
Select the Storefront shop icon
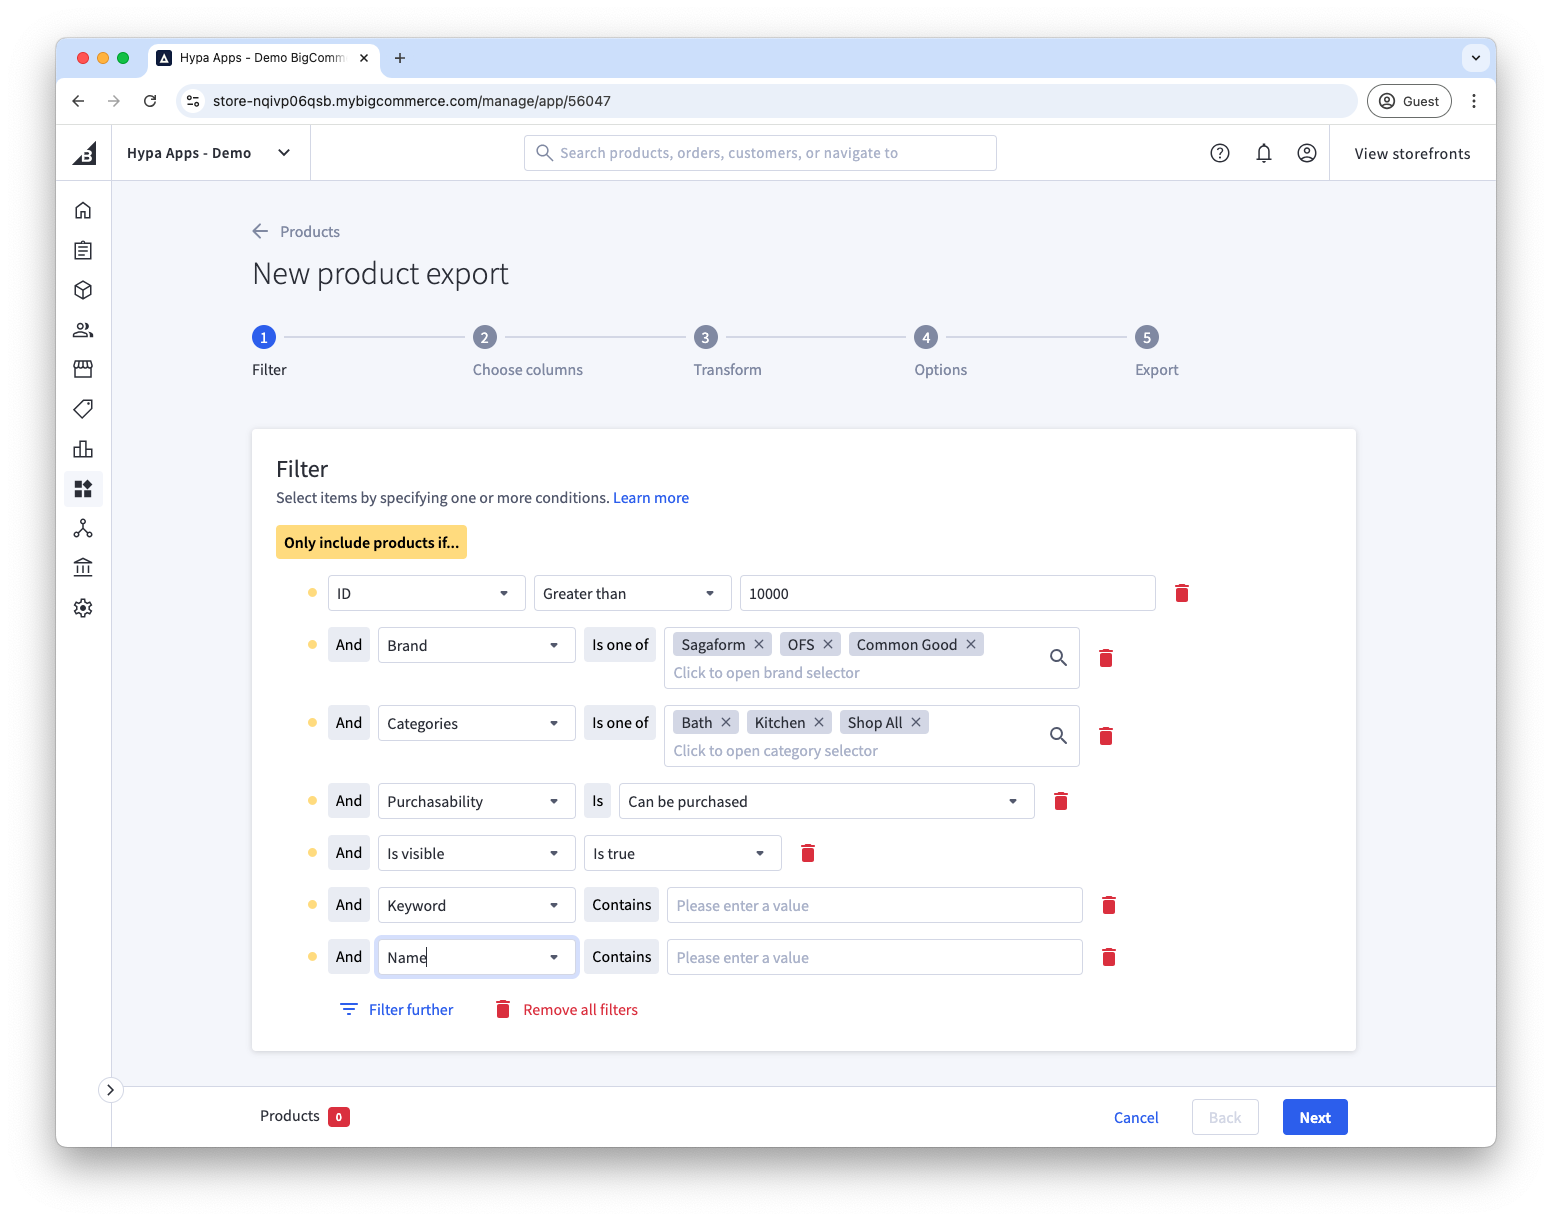[83, 369]
